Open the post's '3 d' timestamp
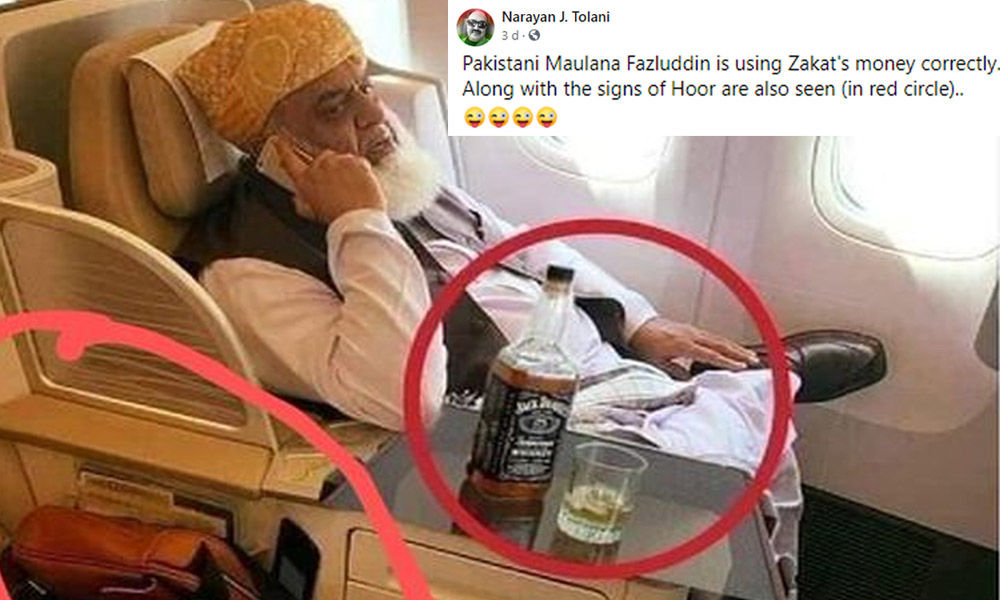Image resolution: width=1000 pixels, height=600 pixels. (x=510, y=36)
